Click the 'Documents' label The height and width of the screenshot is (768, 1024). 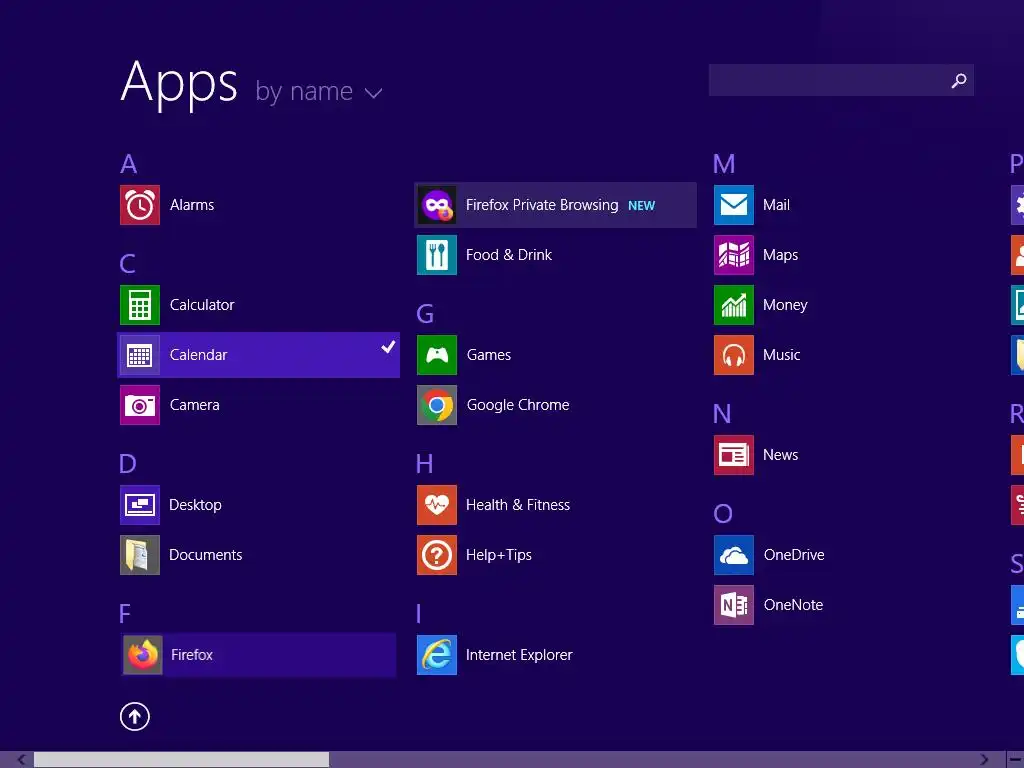(x=206, y=555)
